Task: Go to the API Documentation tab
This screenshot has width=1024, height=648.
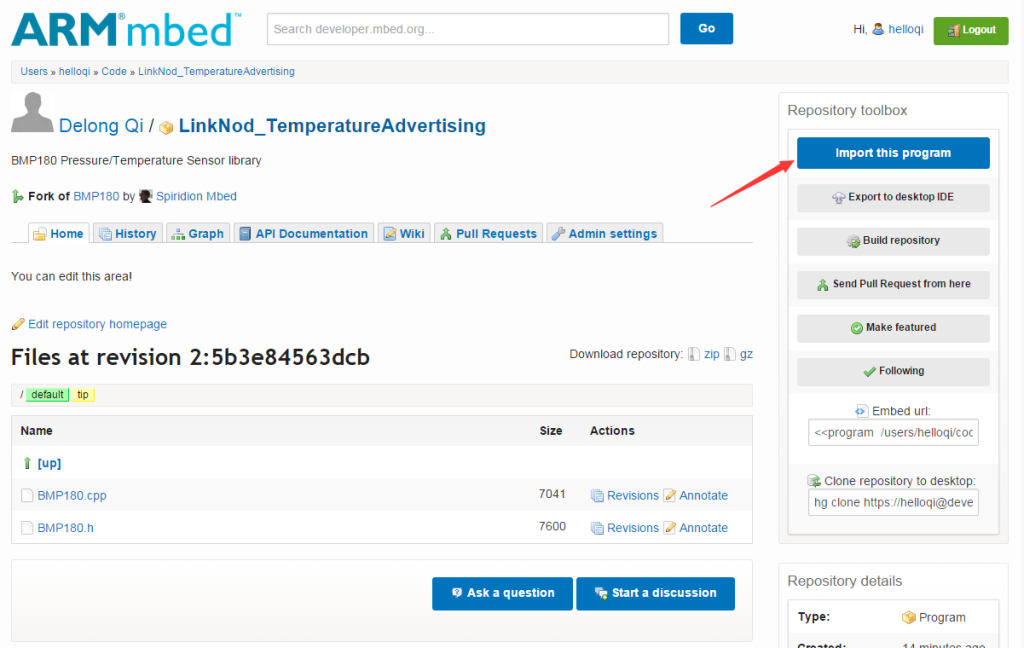Action: (x=304, y=233)
